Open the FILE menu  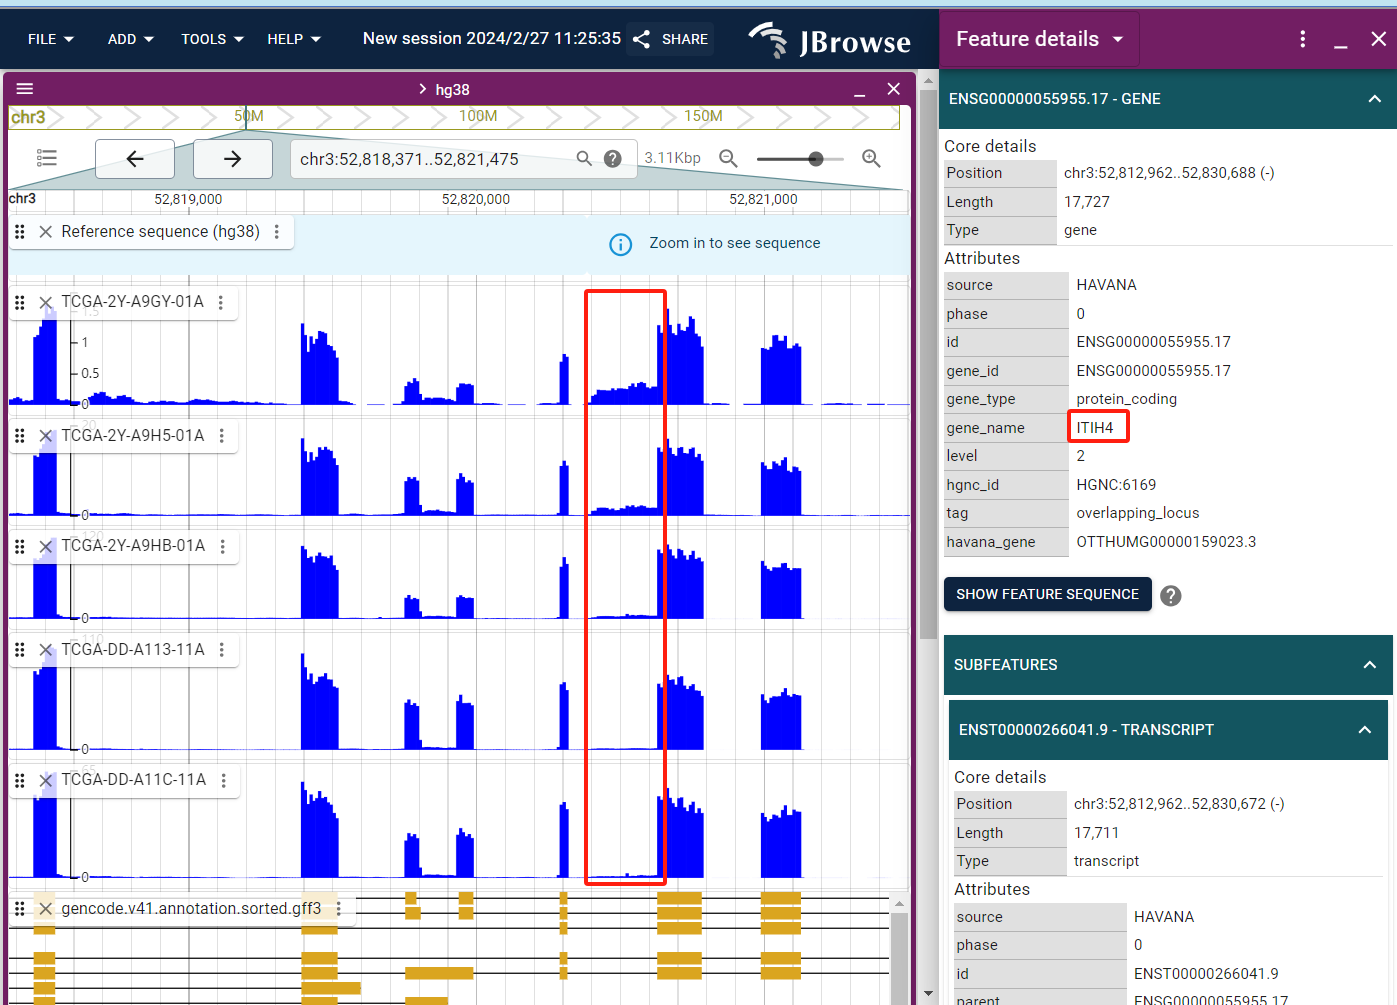pos(50,39)
